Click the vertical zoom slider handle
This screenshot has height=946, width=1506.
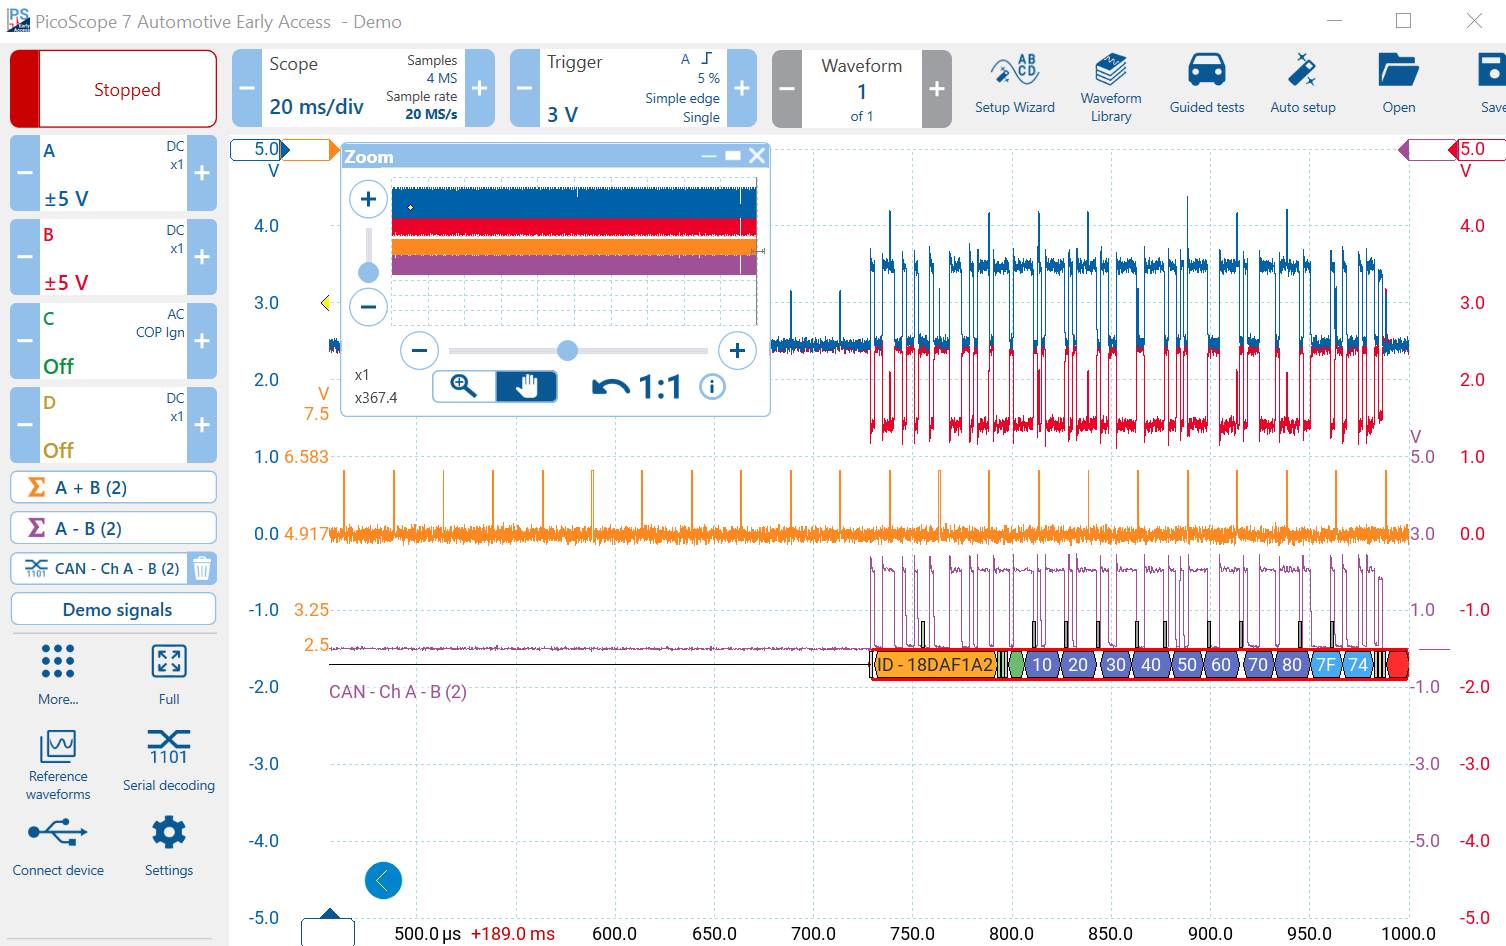[368, 272]
